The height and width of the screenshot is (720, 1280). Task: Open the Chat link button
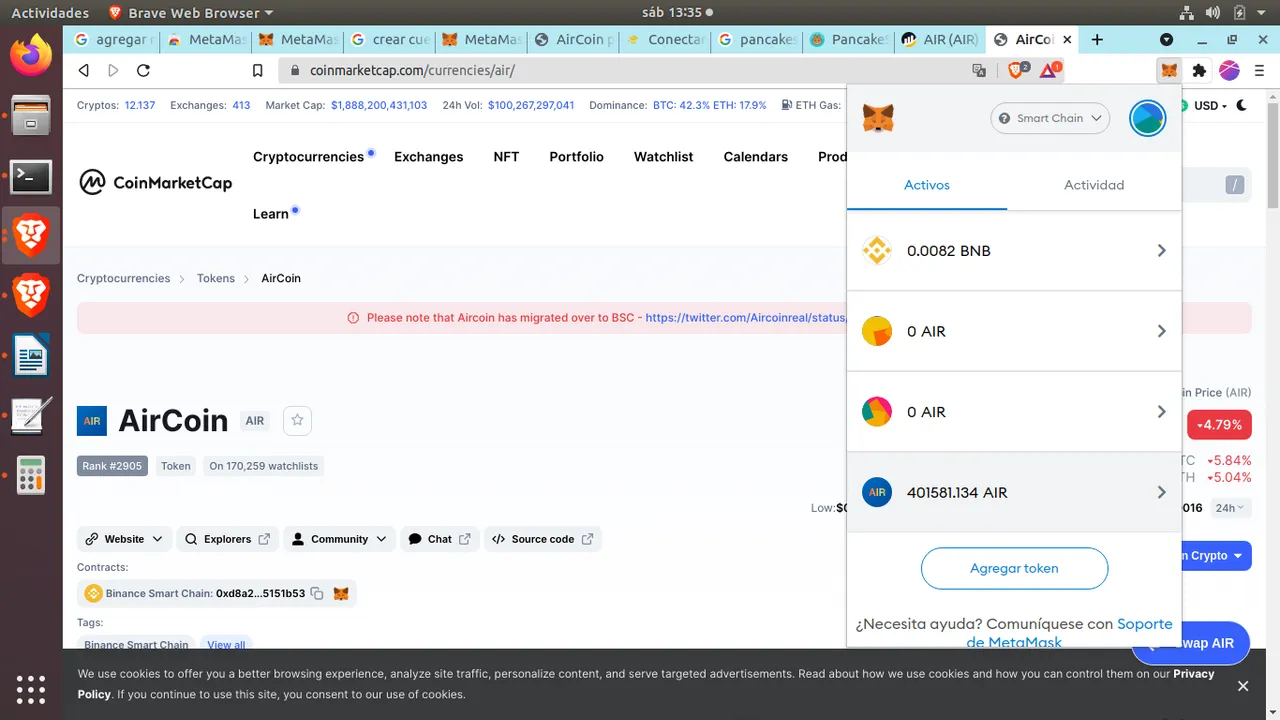pyautogui.click(x=440, y=539)
